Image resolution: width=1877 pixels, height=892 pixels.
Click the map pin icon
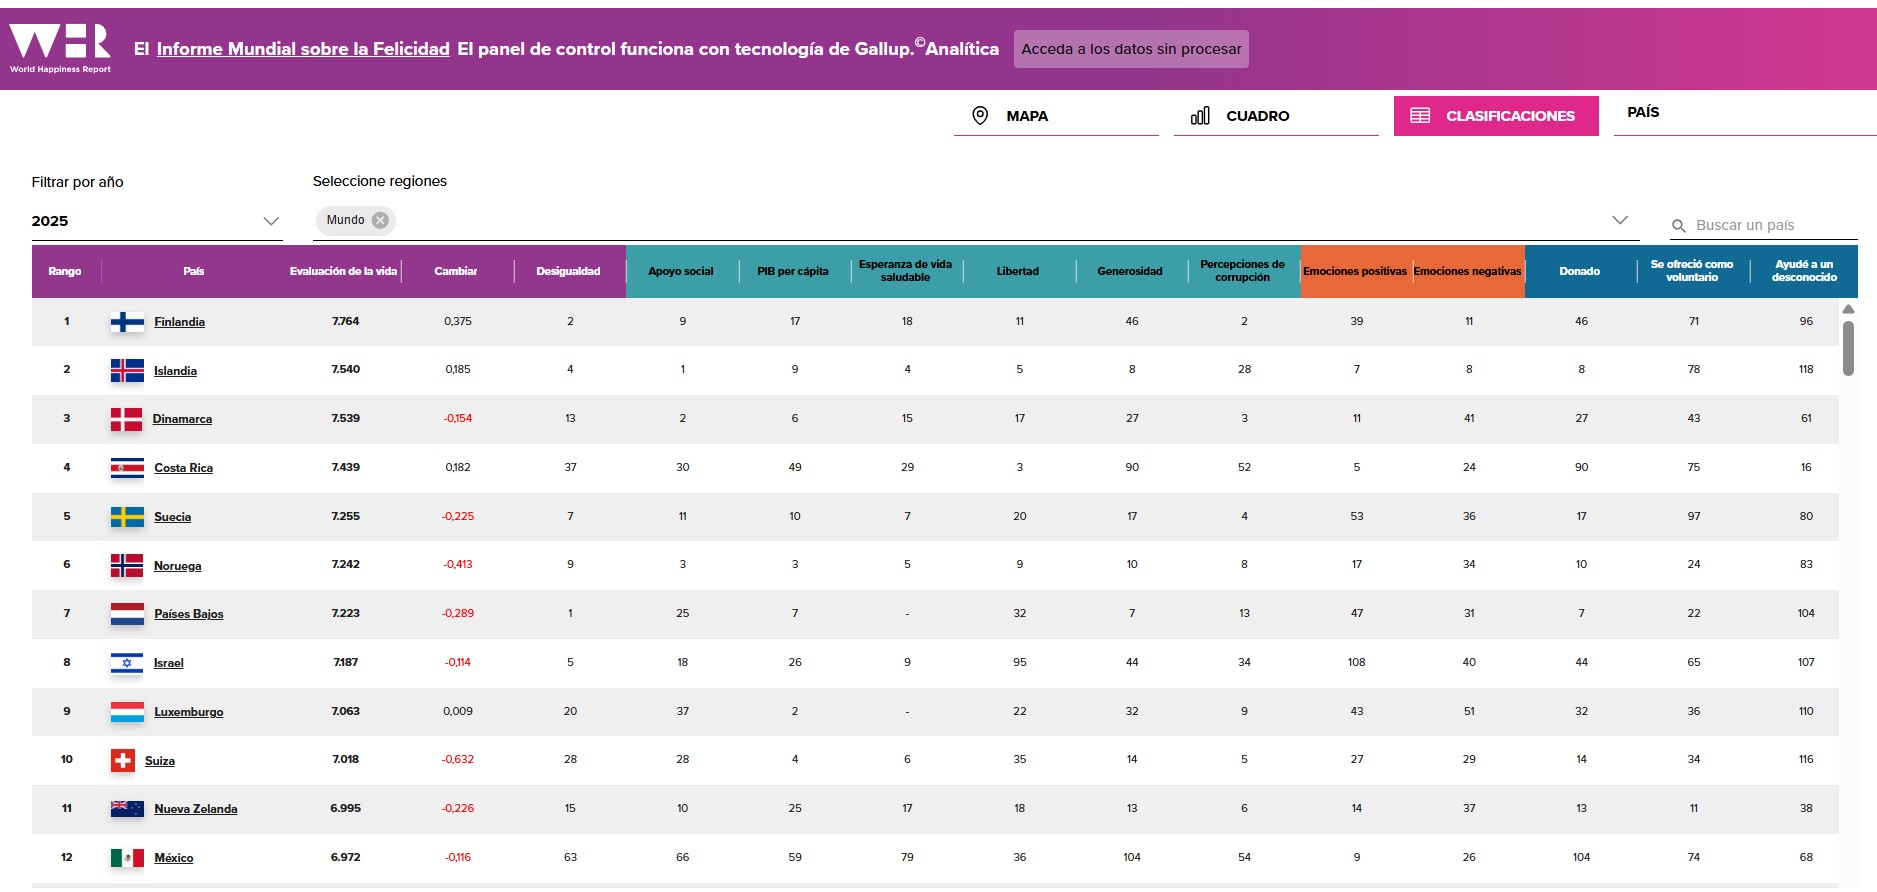(x=980, y=116)
